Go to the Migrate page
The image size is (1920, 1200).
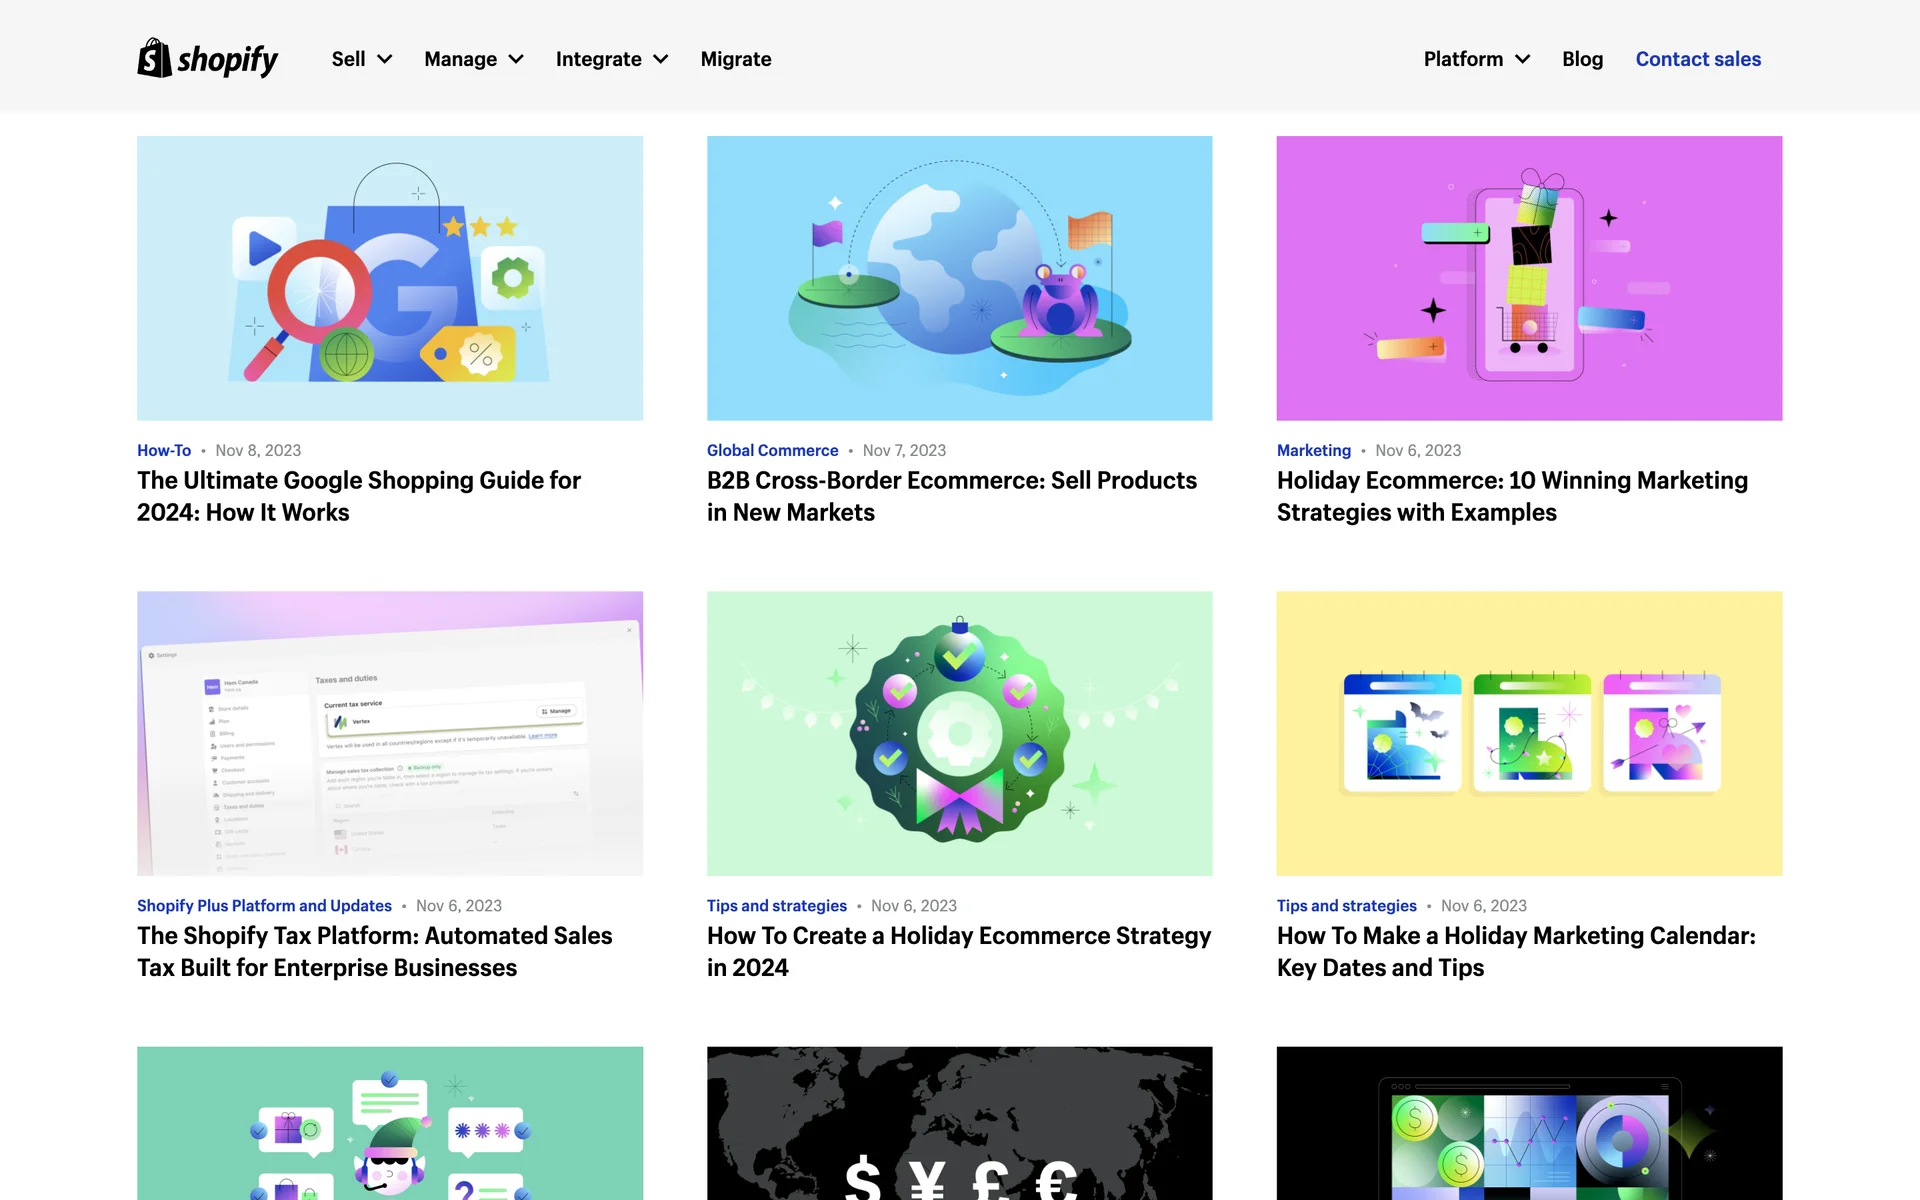click(735, 59)
